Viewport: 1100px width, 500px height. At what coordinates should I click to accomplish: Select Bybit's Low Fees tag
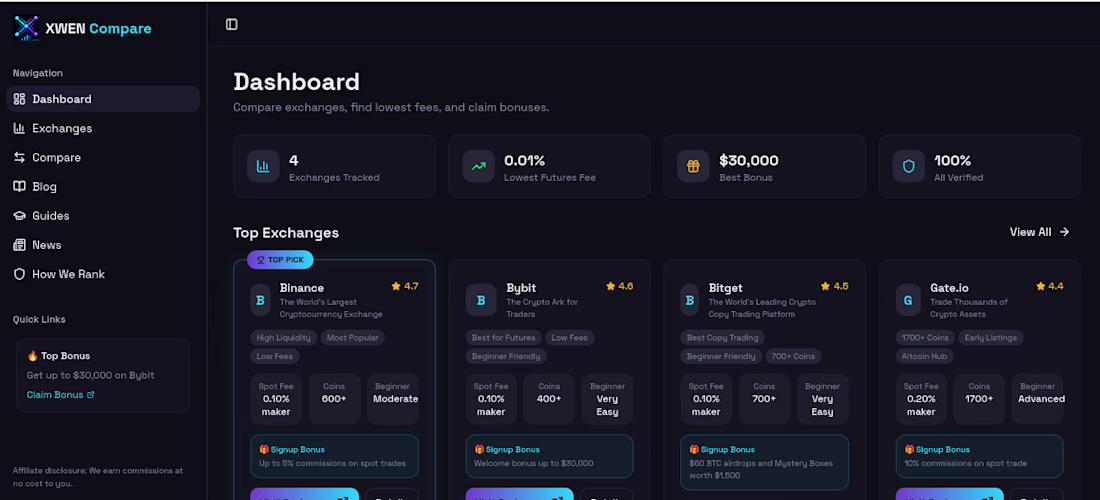[570, 337]
